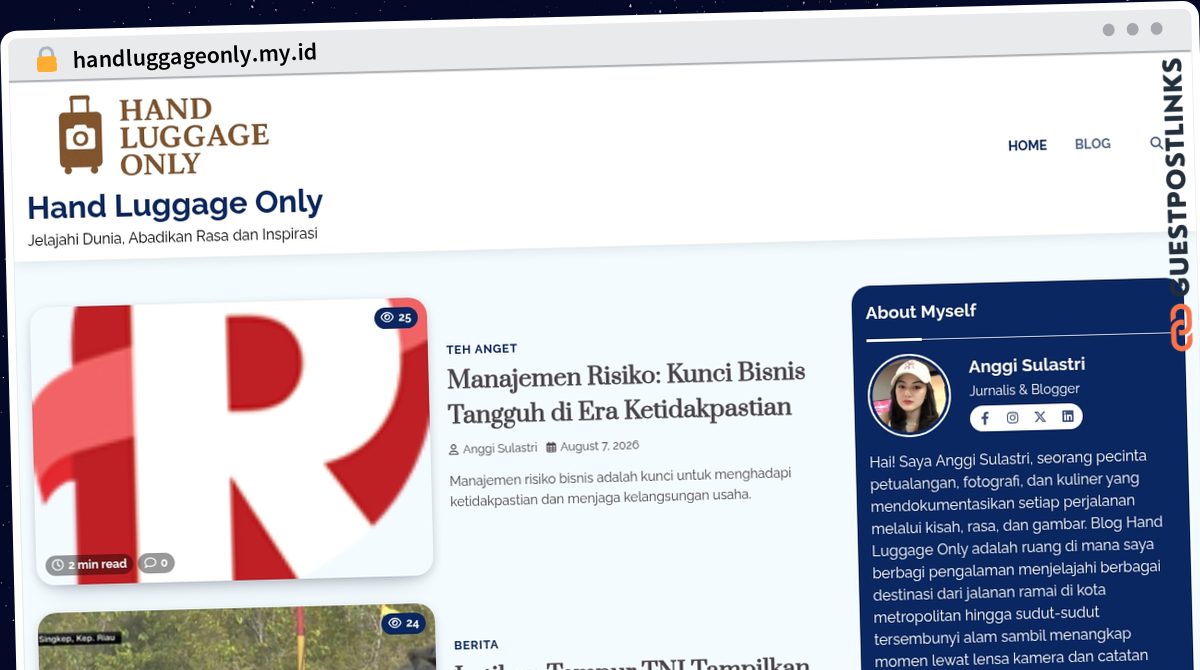Screen dimensions: 1200x670
Task: Click the 25 views eye badge
Action: pos(396,317)
